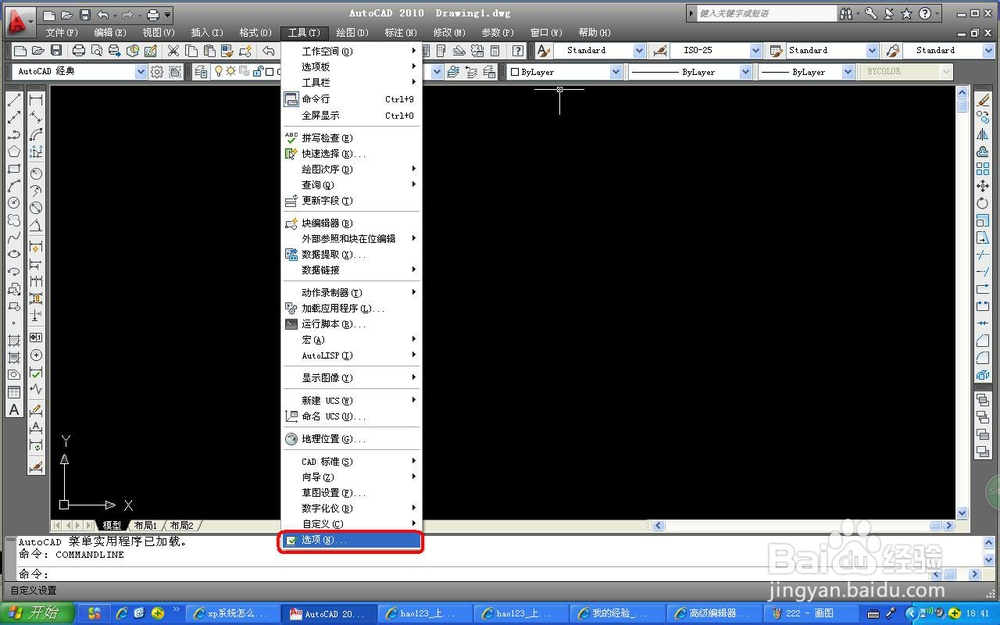Select the Move tool in modify toolbar
The height and width of the screenshot is (625, 1000).
(983, 186)
